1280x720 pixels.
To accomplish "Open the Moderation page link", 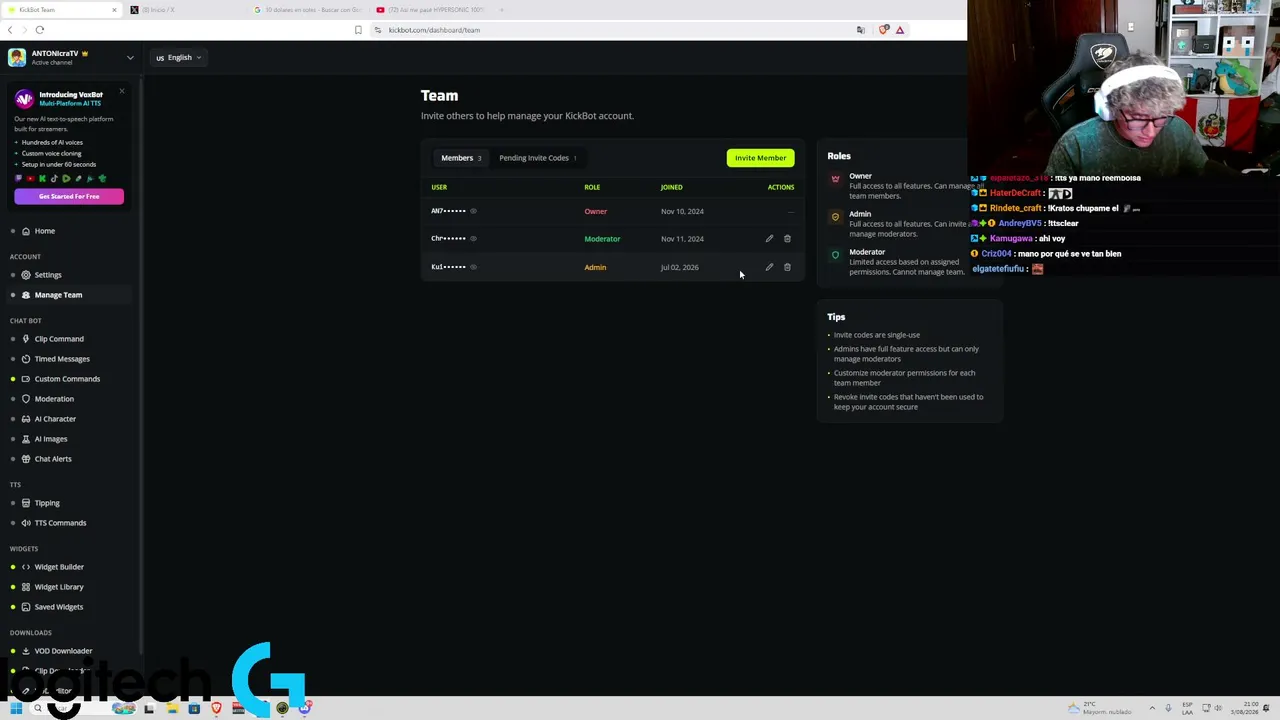I will coord(54,399).
